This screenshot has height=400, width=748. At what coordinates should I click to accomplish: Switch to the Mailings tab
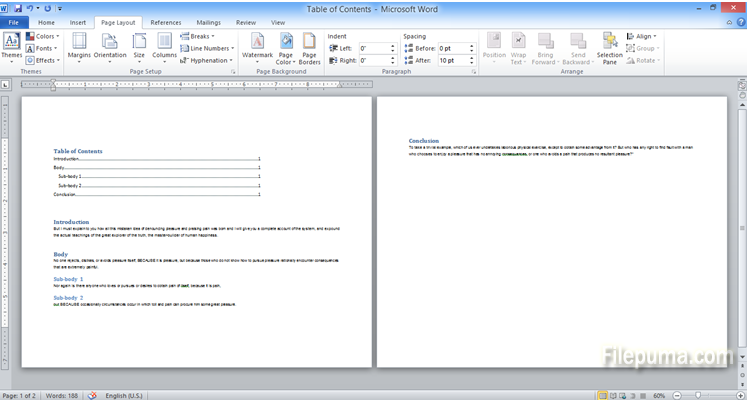[208, 21]
